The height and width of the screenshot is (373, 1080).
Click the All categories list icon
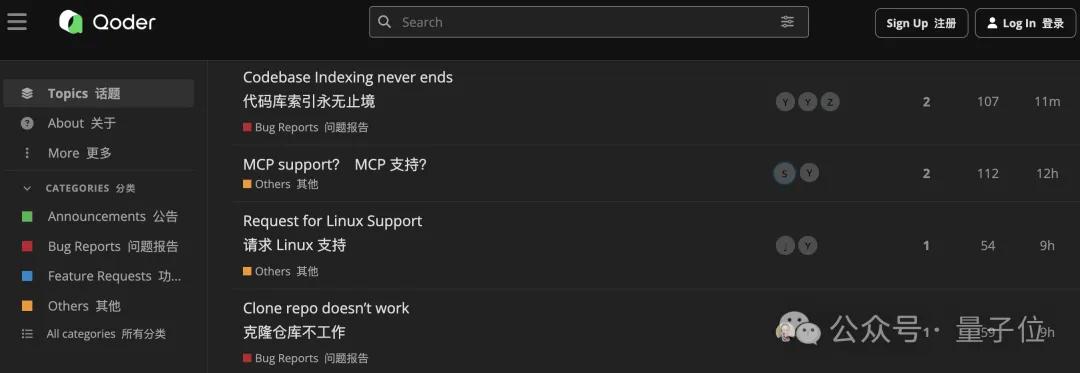pyautogui.click(x=27, y=334)
